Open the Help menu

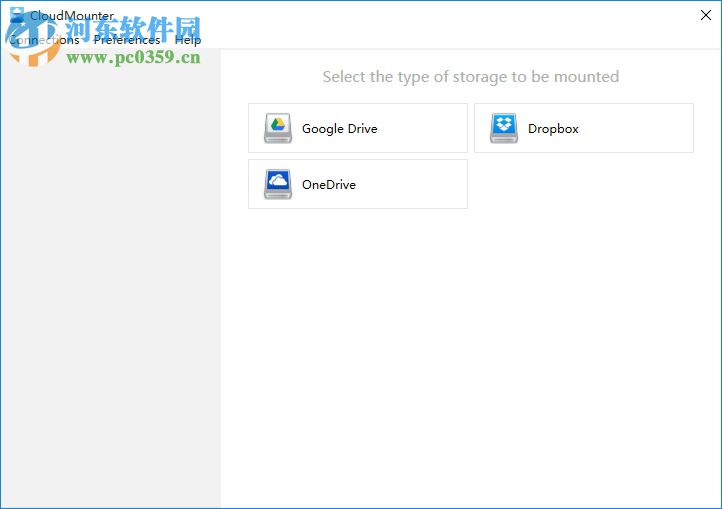pos(188,41)
